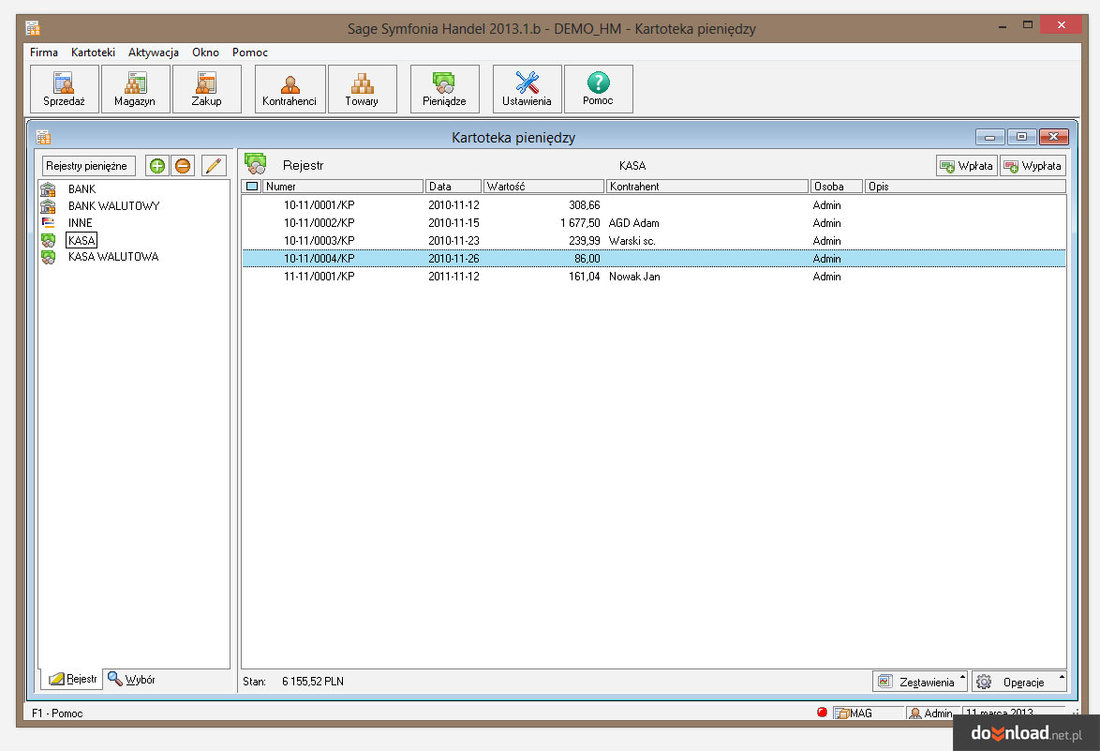Sort by the Numer column header
Image resolution: width=1100 pixels, height=751 pixels.
[x=343, y=187]
